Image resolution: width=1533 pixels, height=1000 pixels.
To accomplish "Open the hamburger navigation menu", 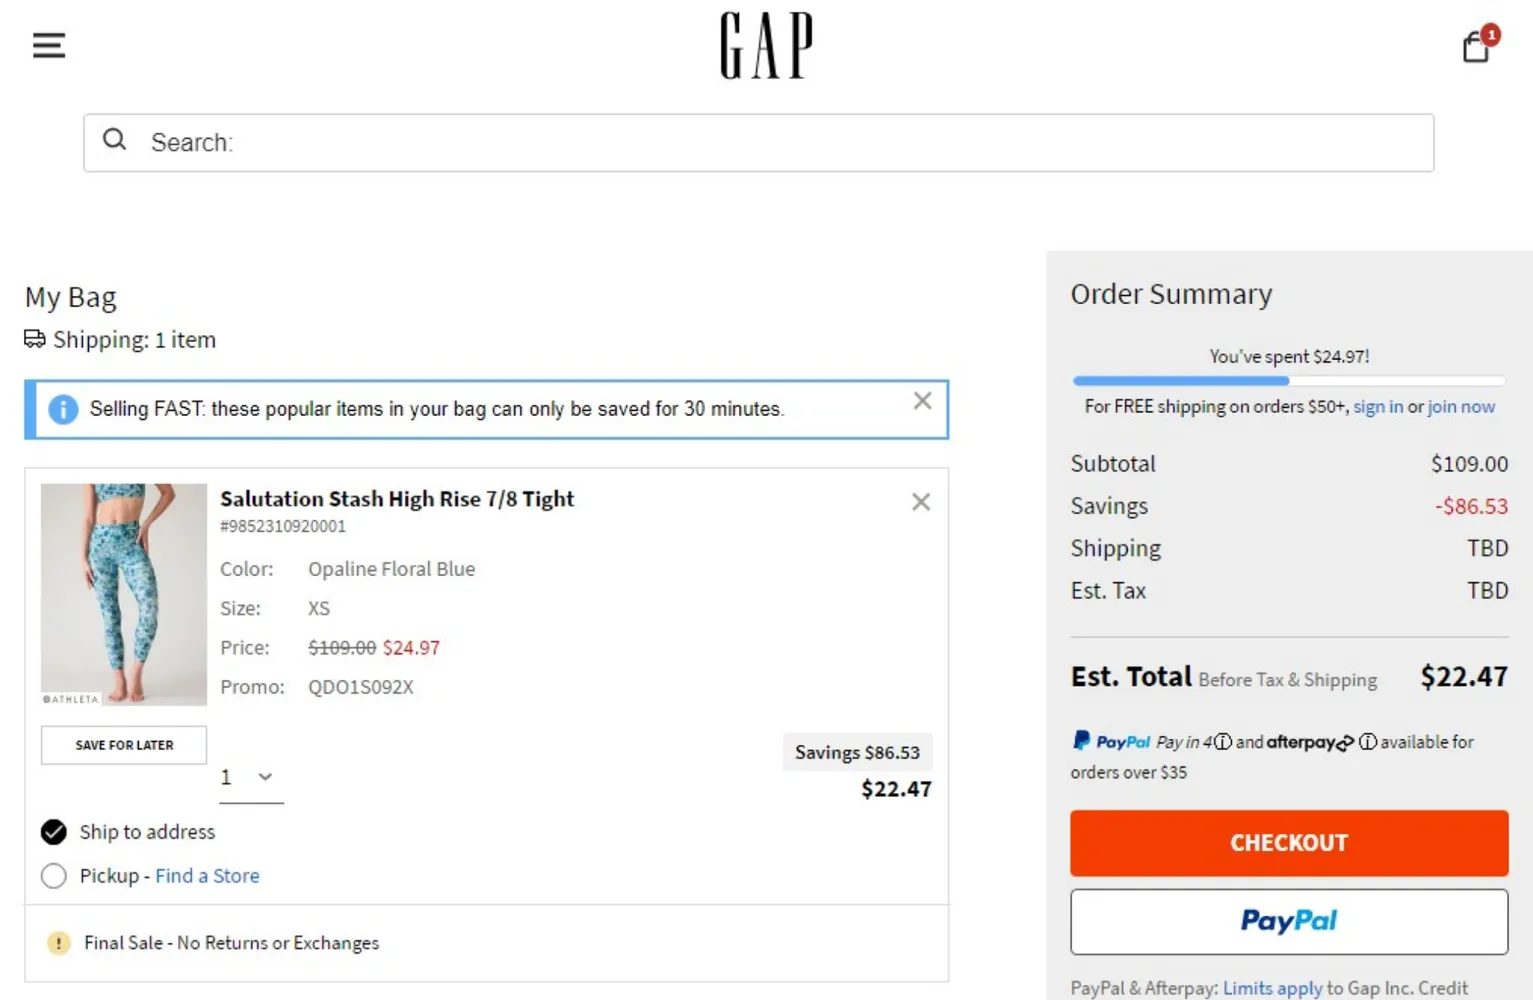I will coord(48,45).
